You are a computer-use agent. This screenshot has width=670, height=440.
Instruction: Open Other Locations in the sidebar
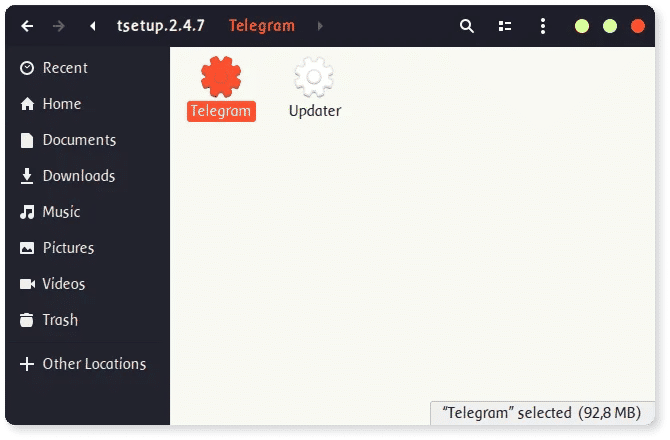click(x=88, y=364)
